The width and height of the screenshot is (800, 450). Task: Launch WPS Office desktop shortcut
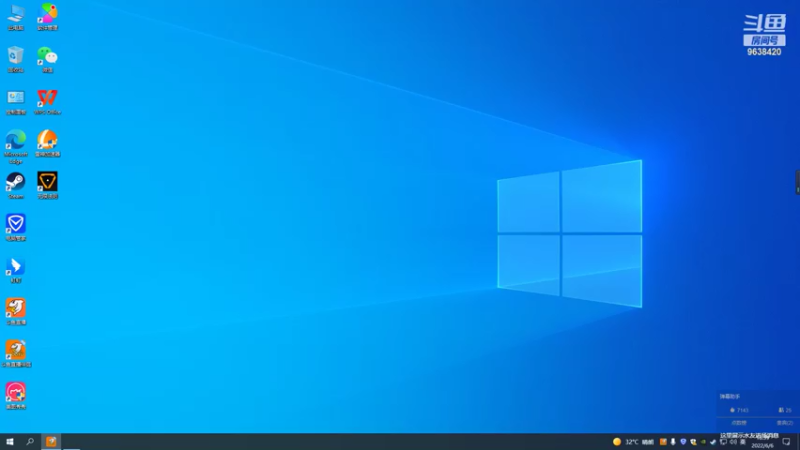pyautogui.click(x=47, y=102)
